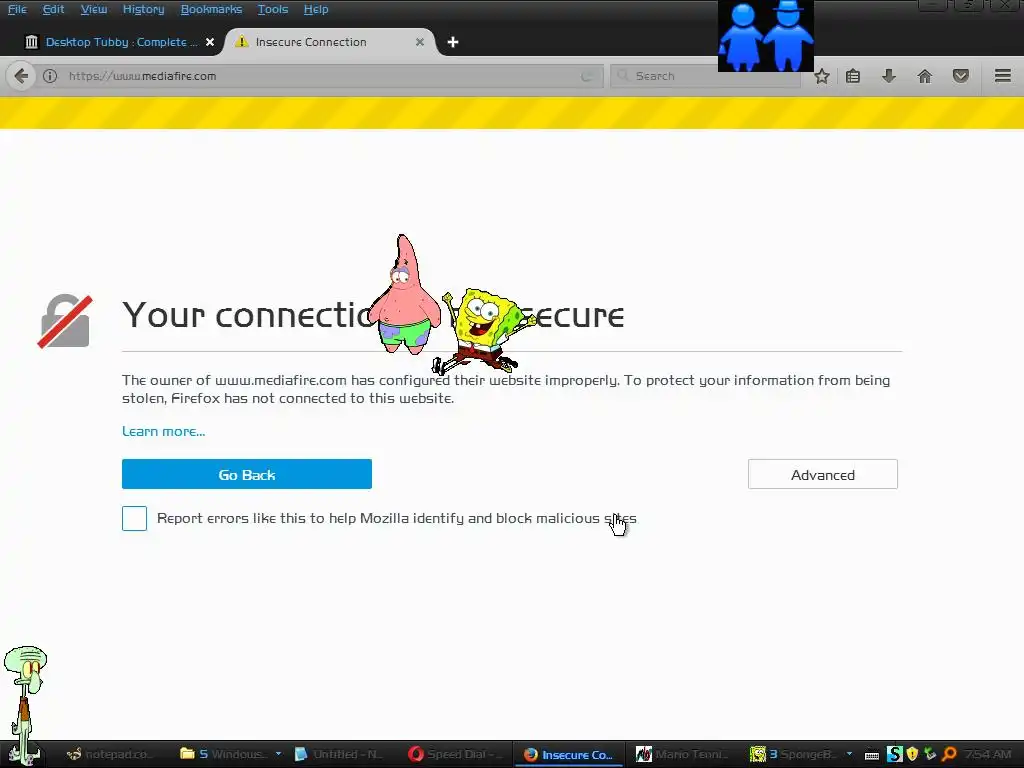Viewport: 1024px width, 768px height.
Task: Enable reporting errors to Mozilla checkbox
Action: tap(135, 519)
